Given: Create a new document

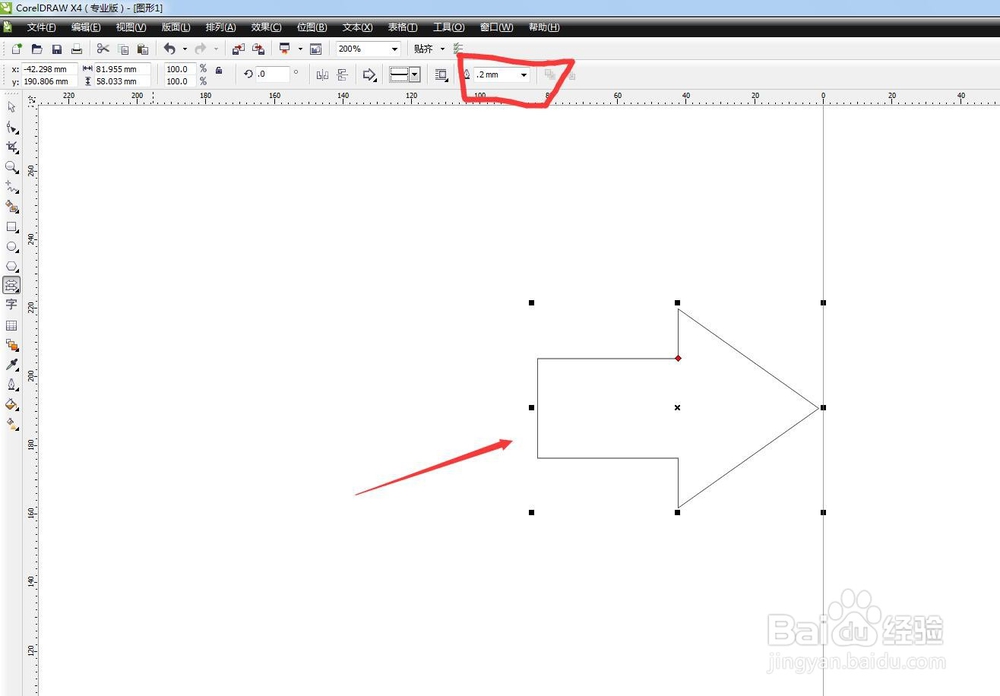Looking at the screenshot, I should pos(17,49).
